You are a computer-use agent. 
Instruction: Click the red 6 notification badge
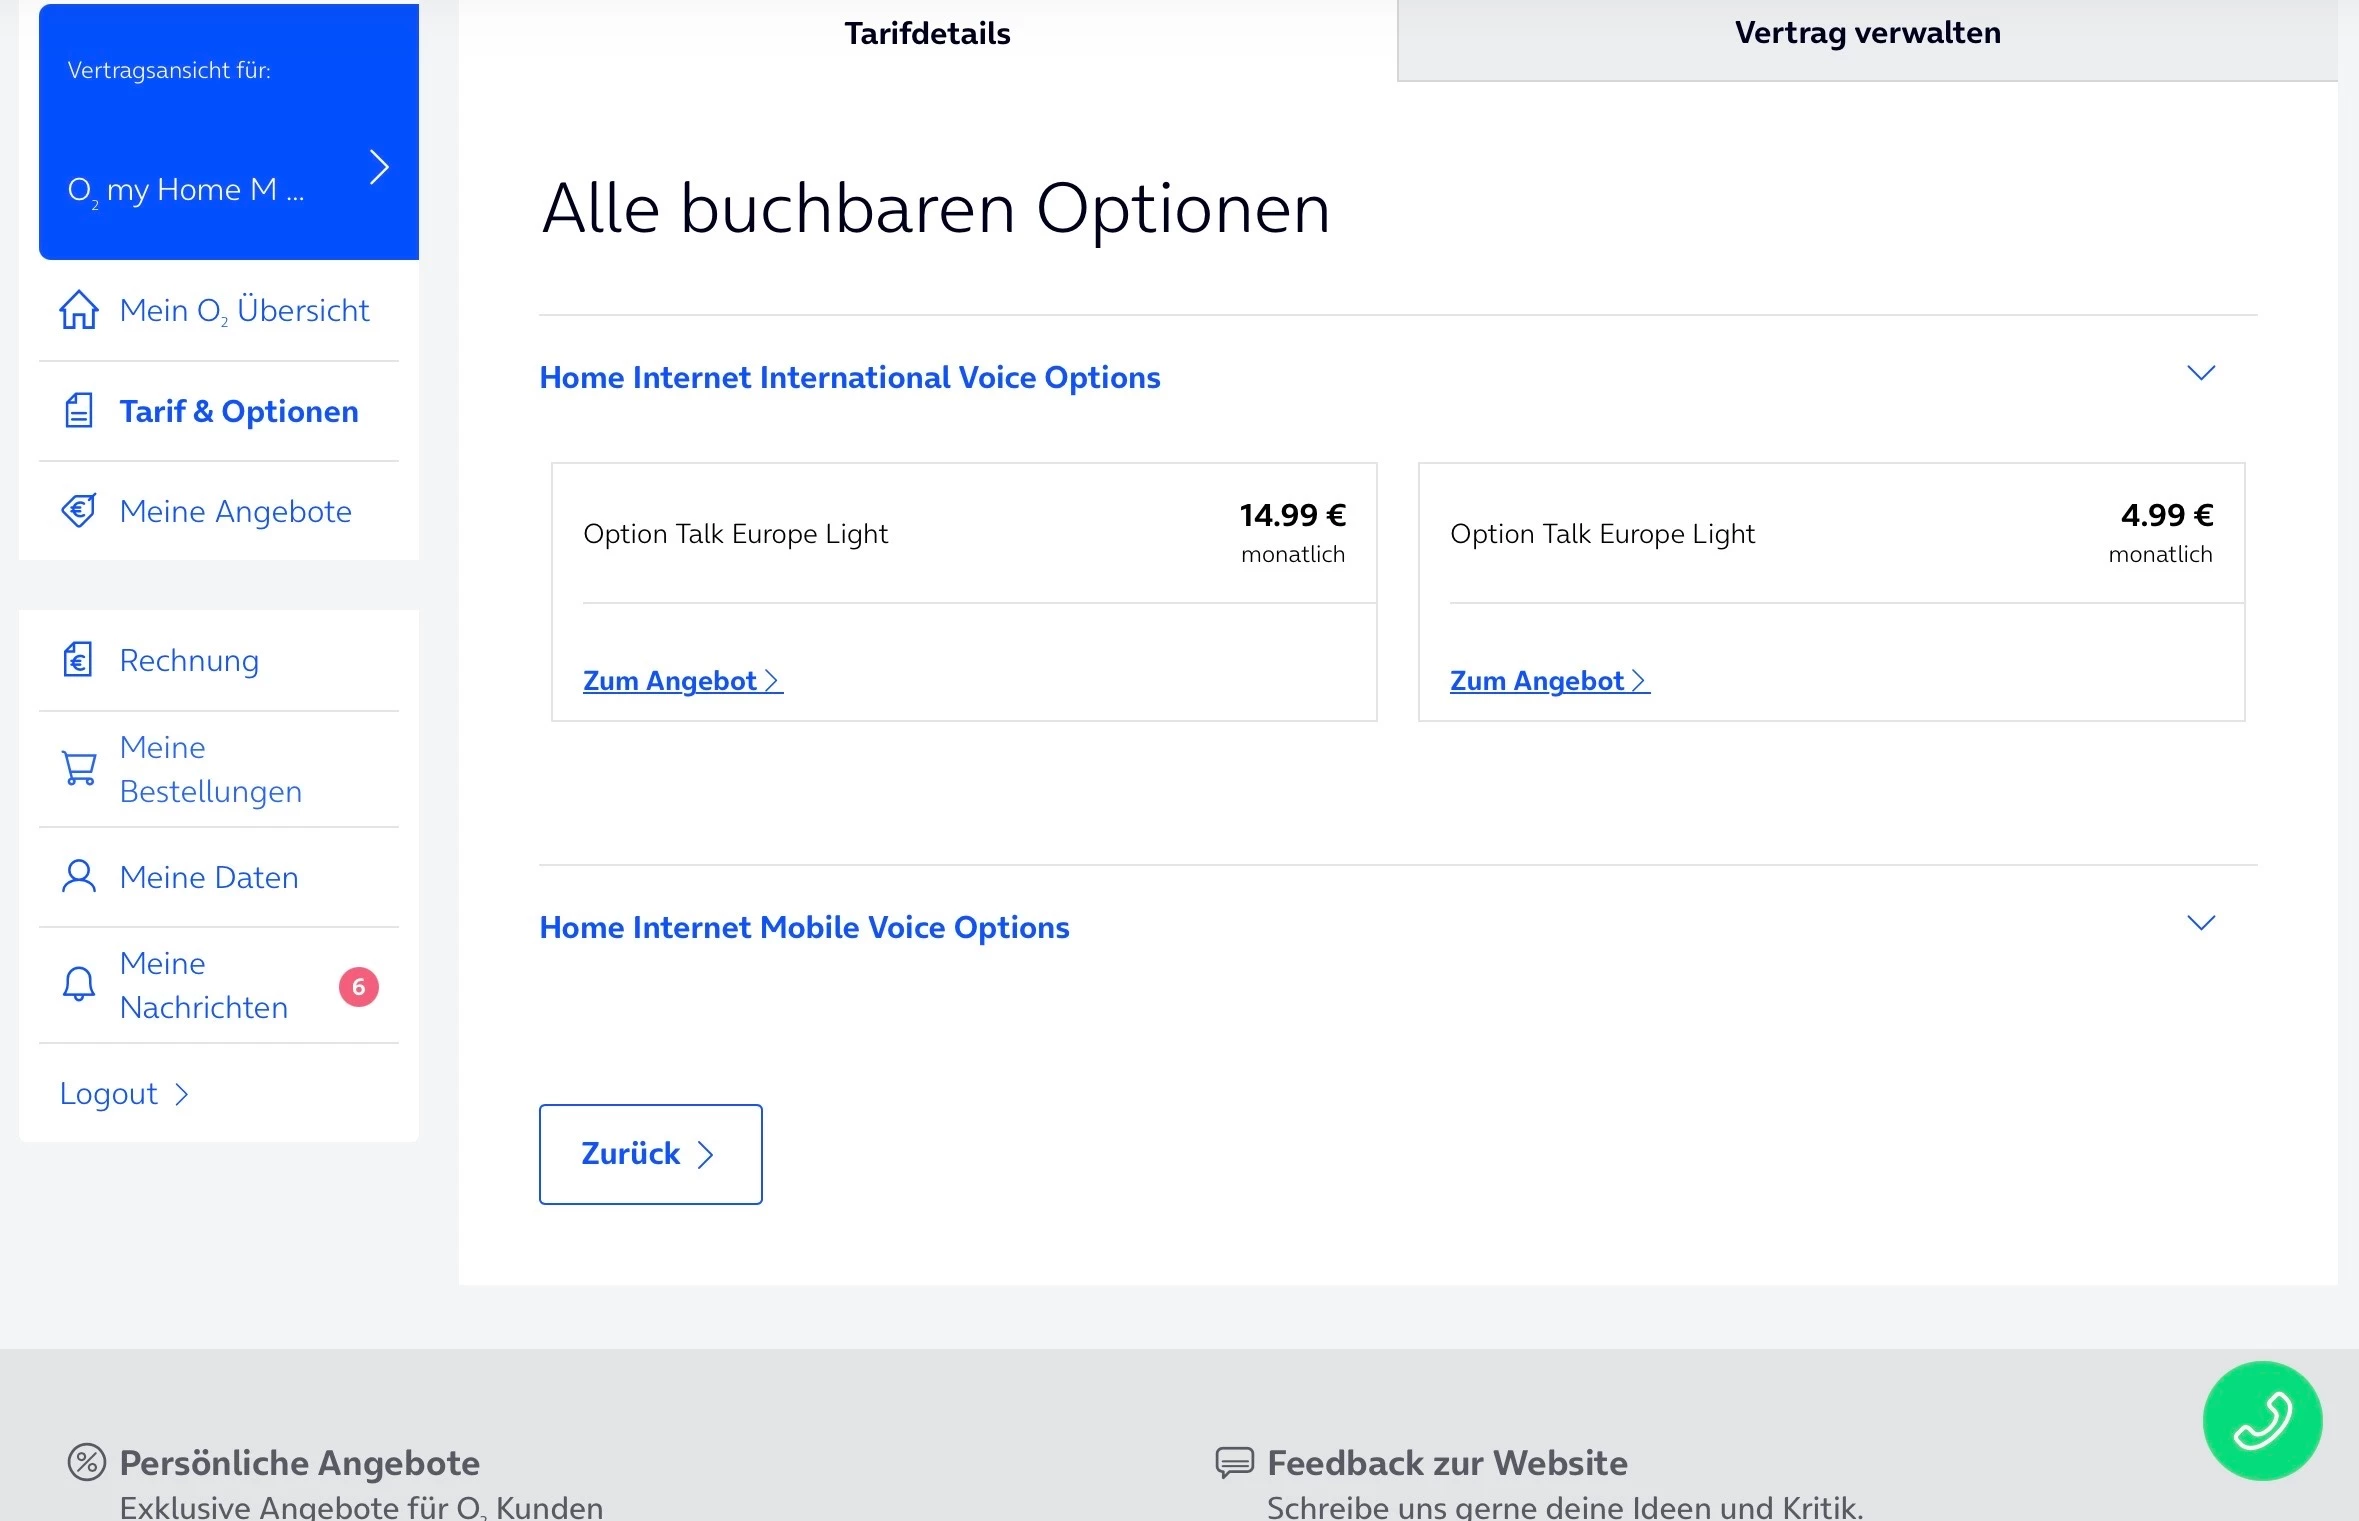click(x=359, y=987)
